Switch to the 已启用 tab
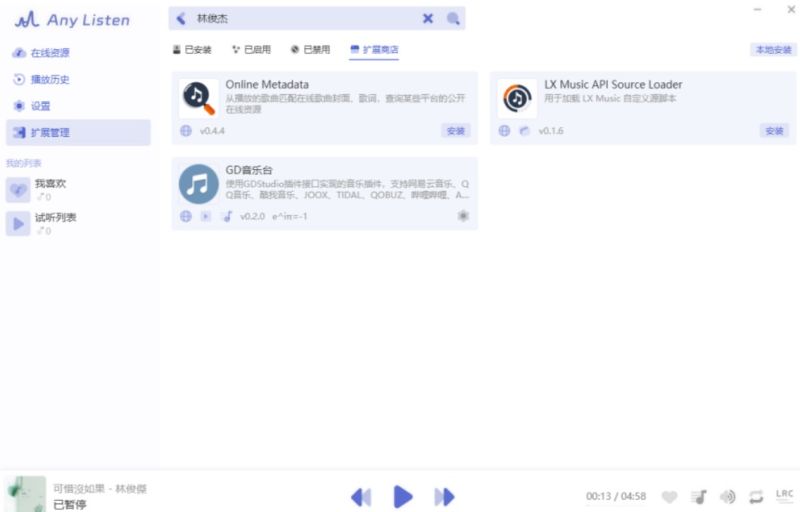Viewport: 800px width, 512px height. 251,49
